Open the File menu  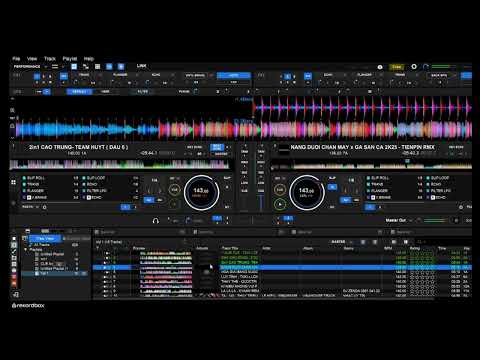(x=16, y=59)
